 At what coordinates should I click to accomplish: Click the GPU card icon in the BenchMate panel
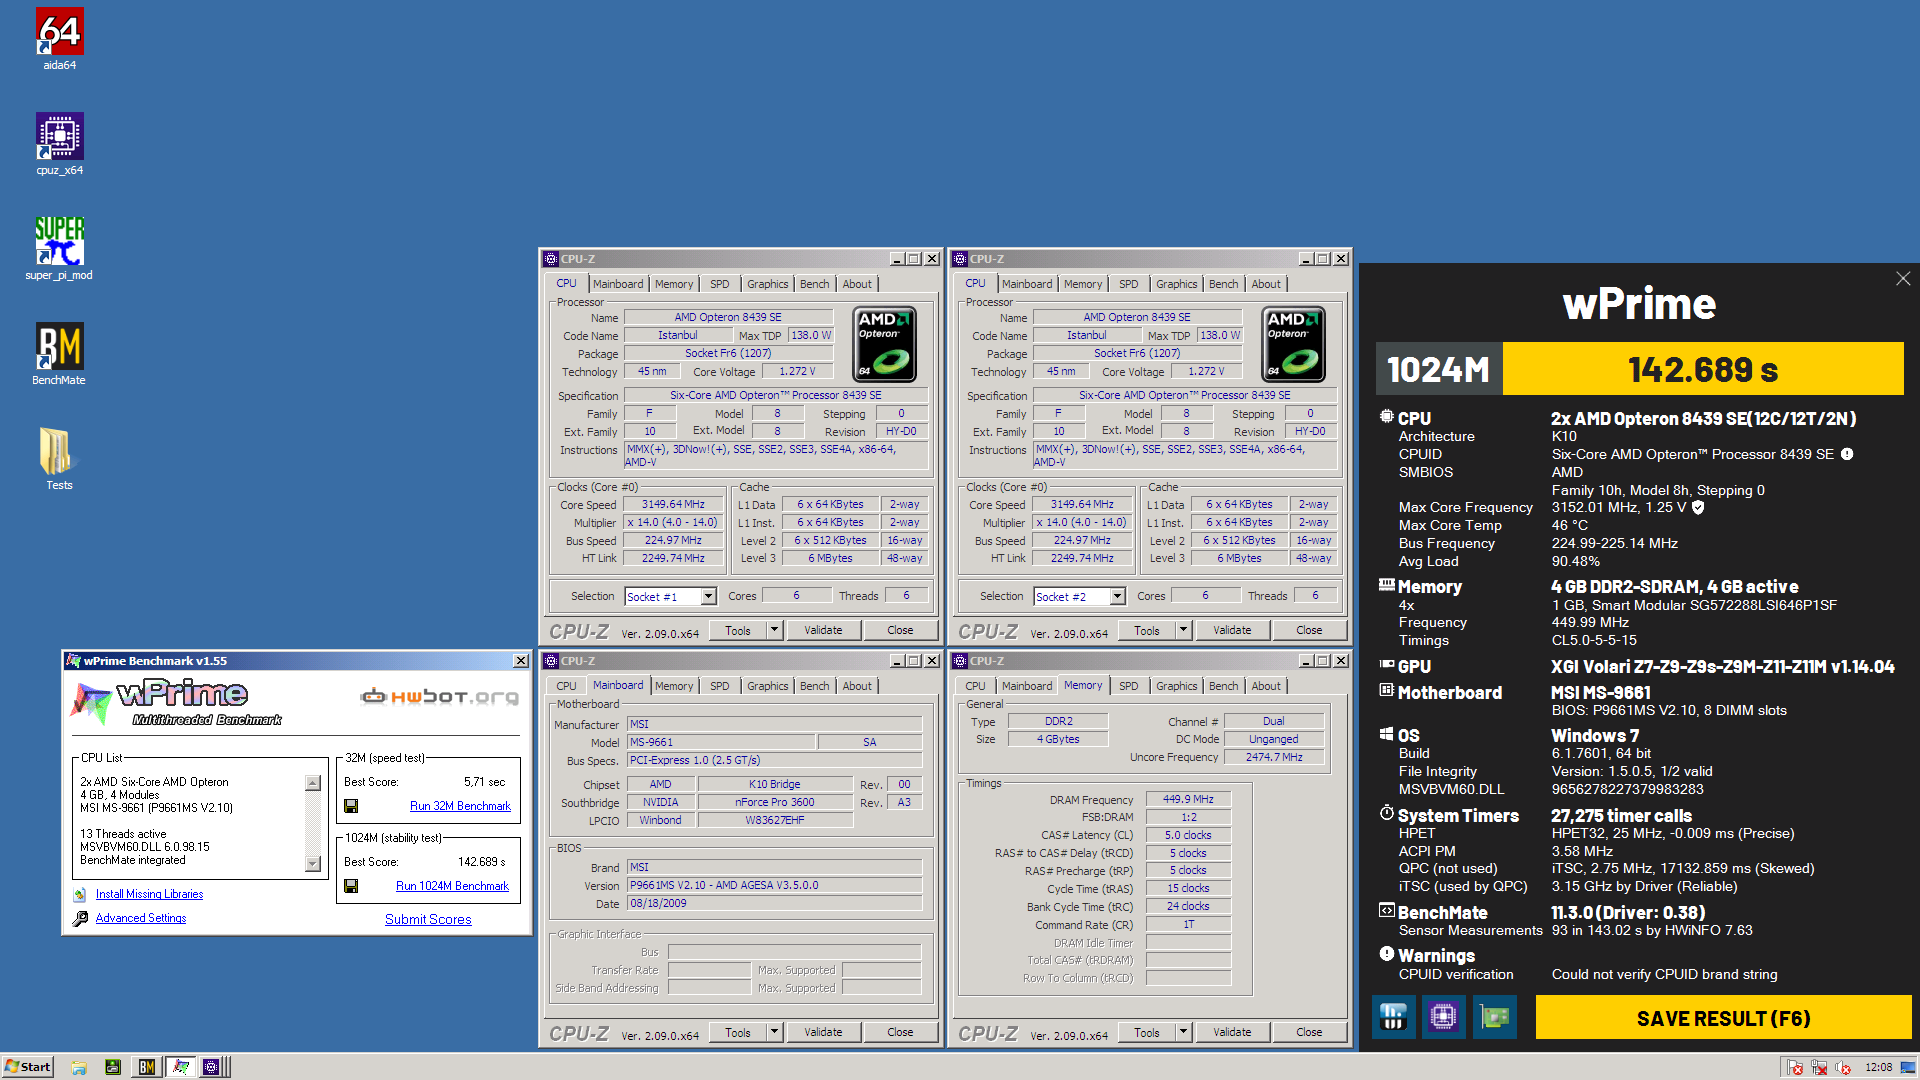pos(1494,1017)
